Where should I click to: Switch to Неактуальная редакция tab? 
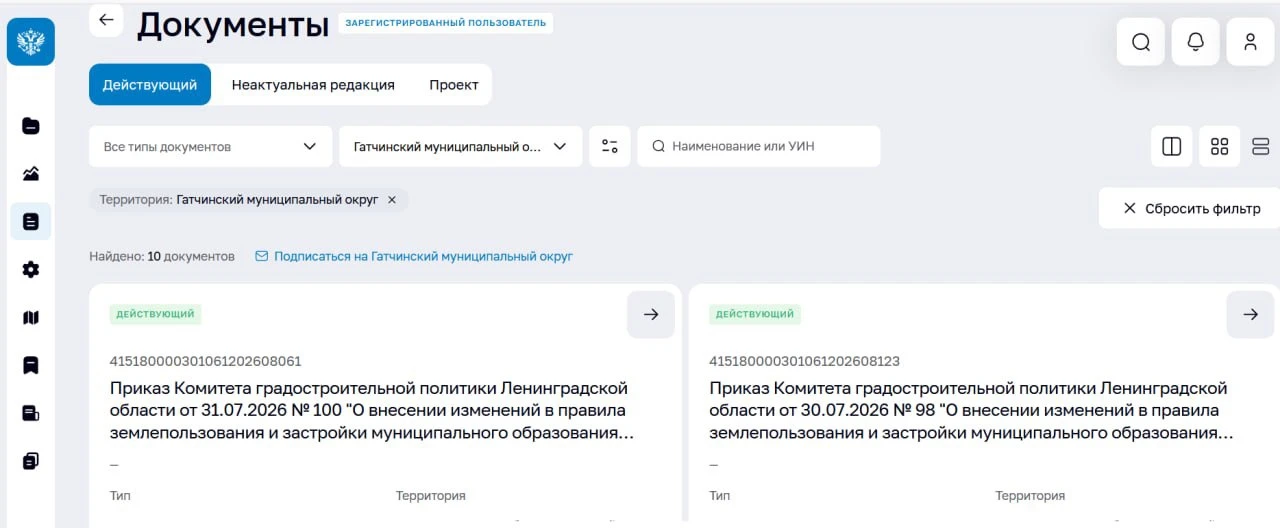313,85
